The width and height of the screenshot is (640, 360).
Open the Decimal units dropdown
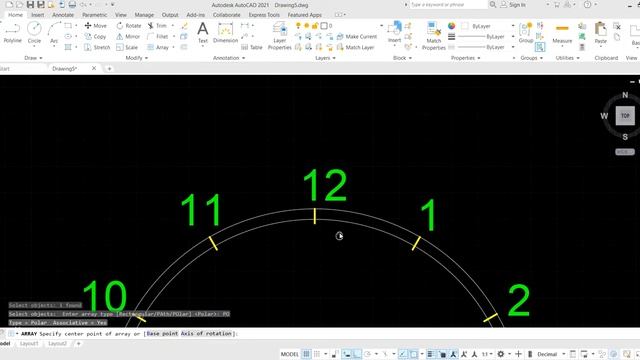click(x=551, y=354)
